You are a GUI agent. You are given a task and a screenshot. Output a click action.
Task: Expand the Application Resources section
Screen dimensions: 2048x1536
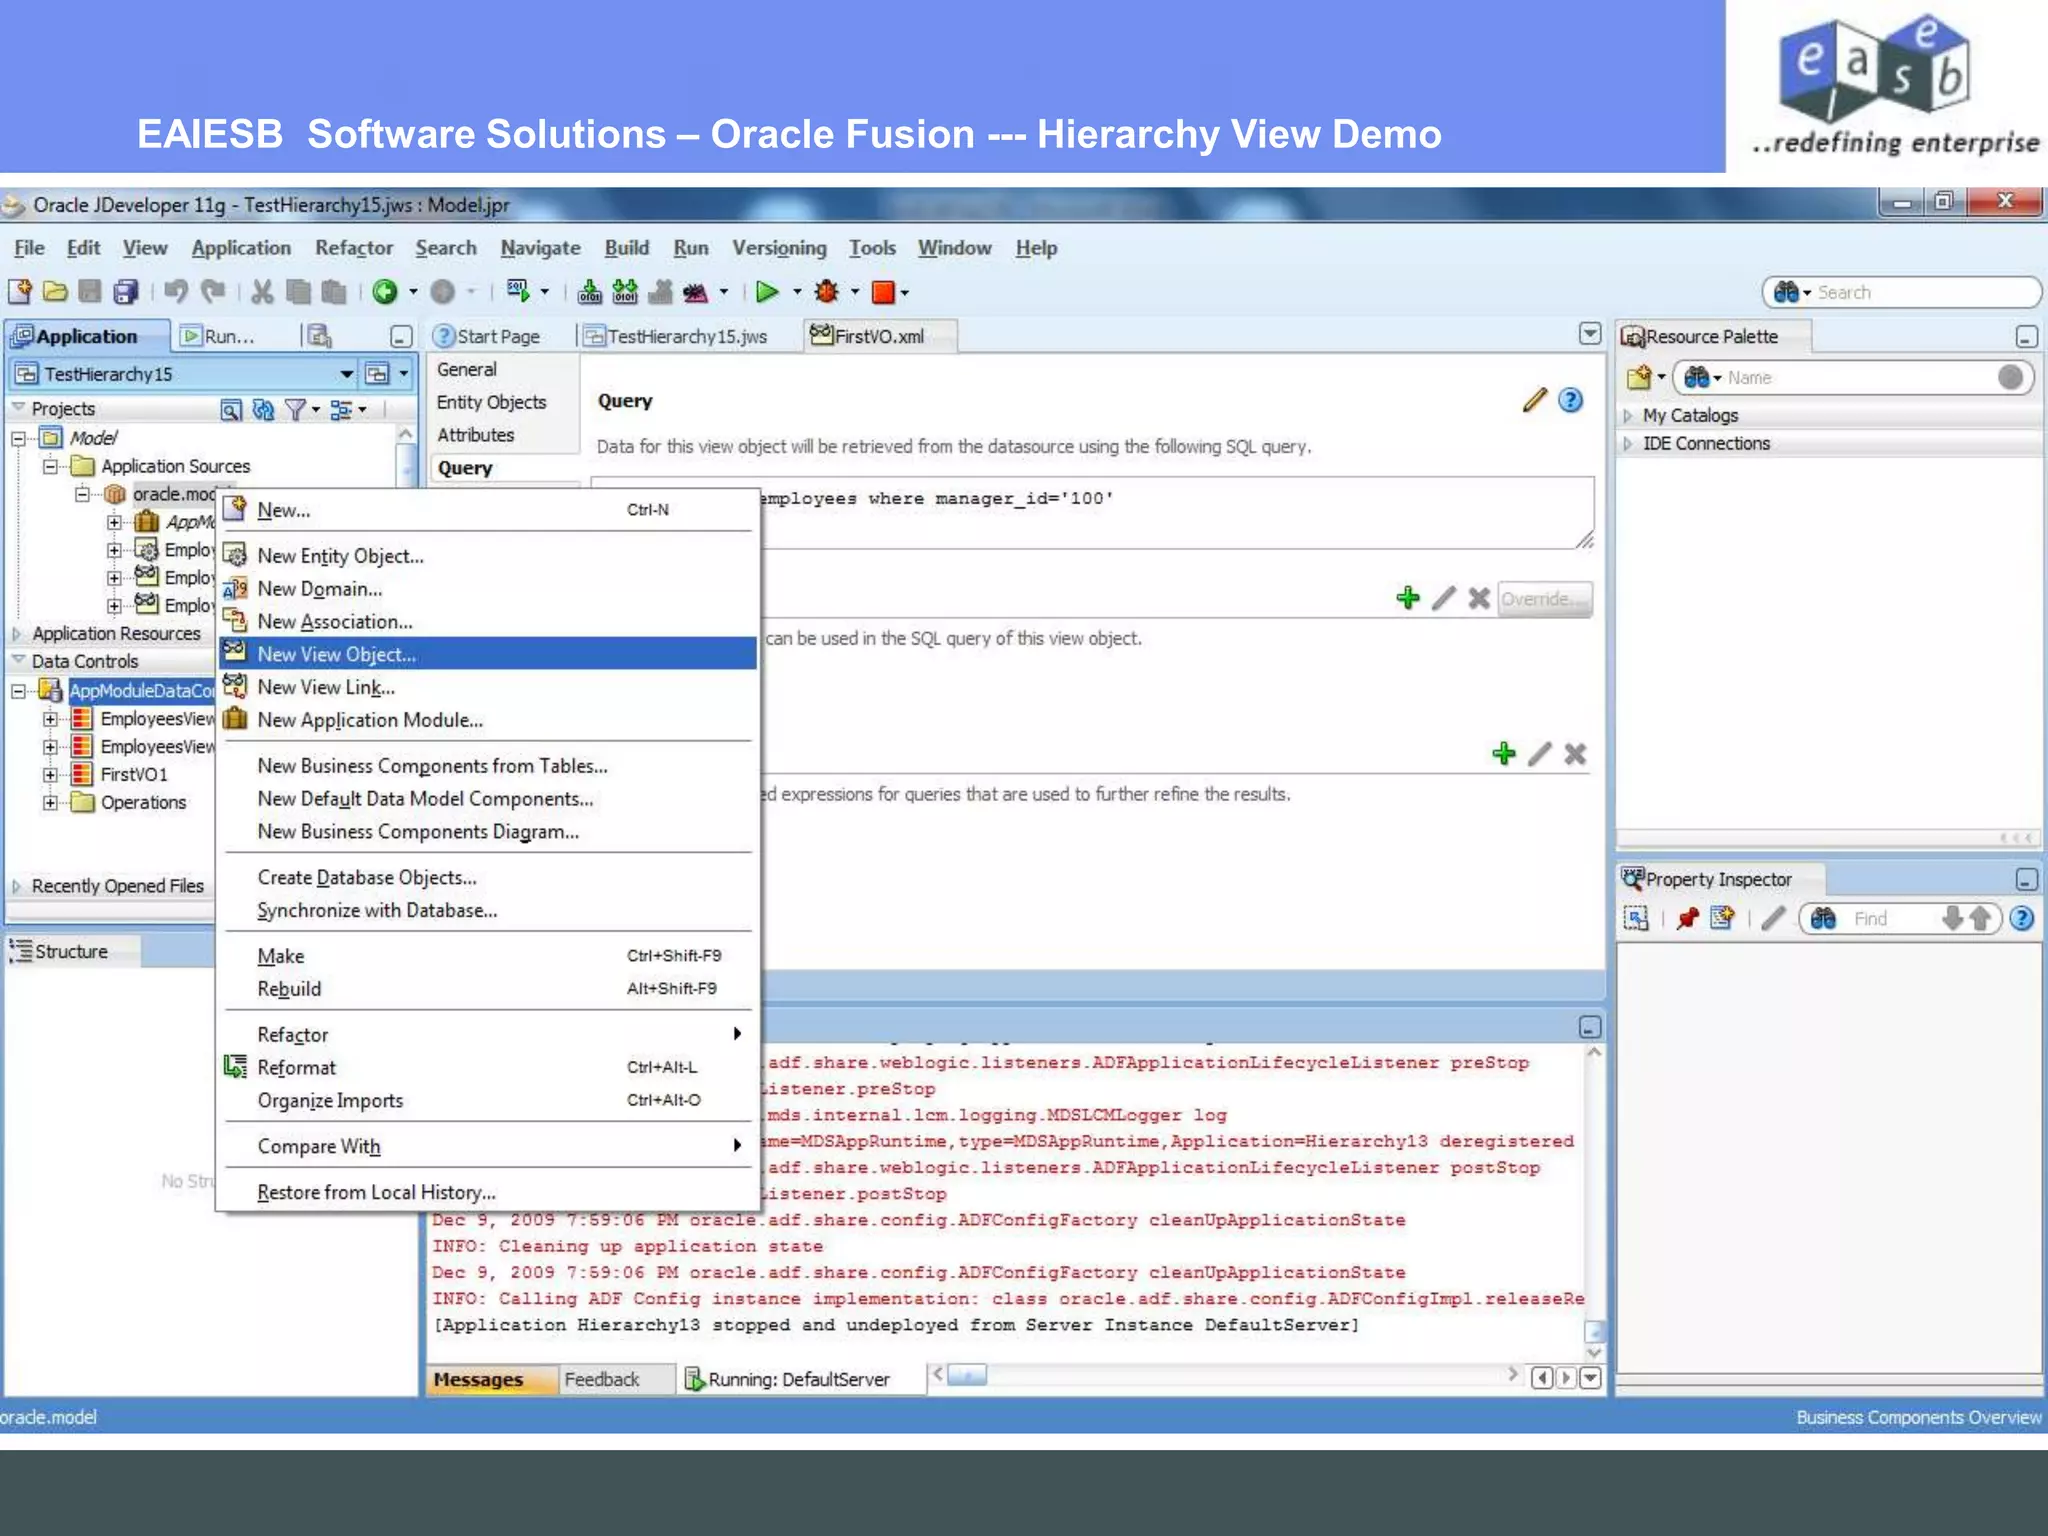(x=17, y=634)
